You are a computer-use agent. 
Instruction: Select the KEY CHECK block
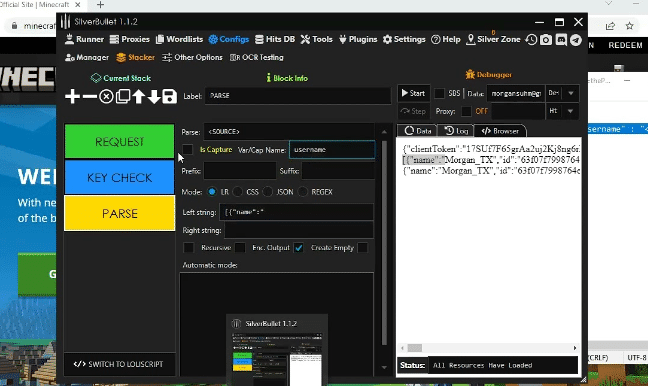[119, 177]
